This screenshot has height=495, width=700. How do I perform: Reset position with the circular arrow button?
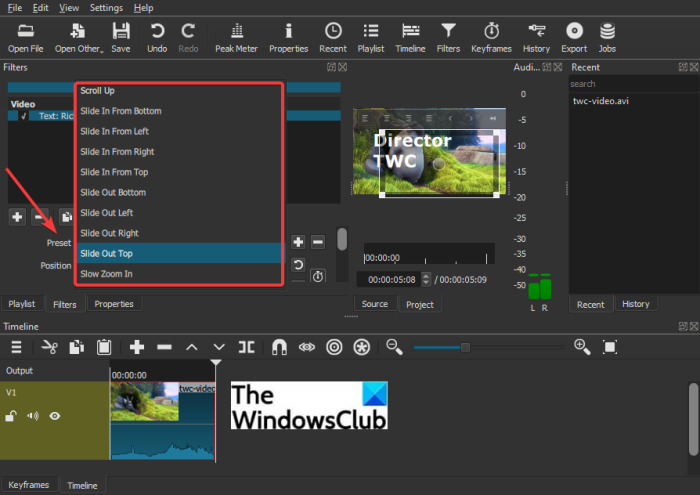(x=298, y=265)
